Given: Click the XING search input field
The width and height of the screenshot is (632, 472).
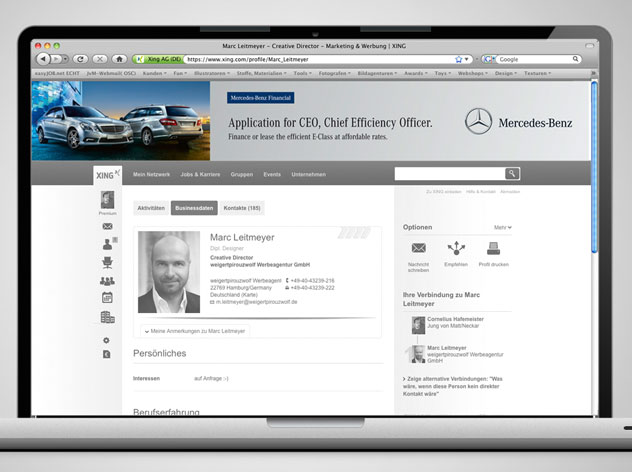Looking at the screenshot, I should [x=448, y=174].
